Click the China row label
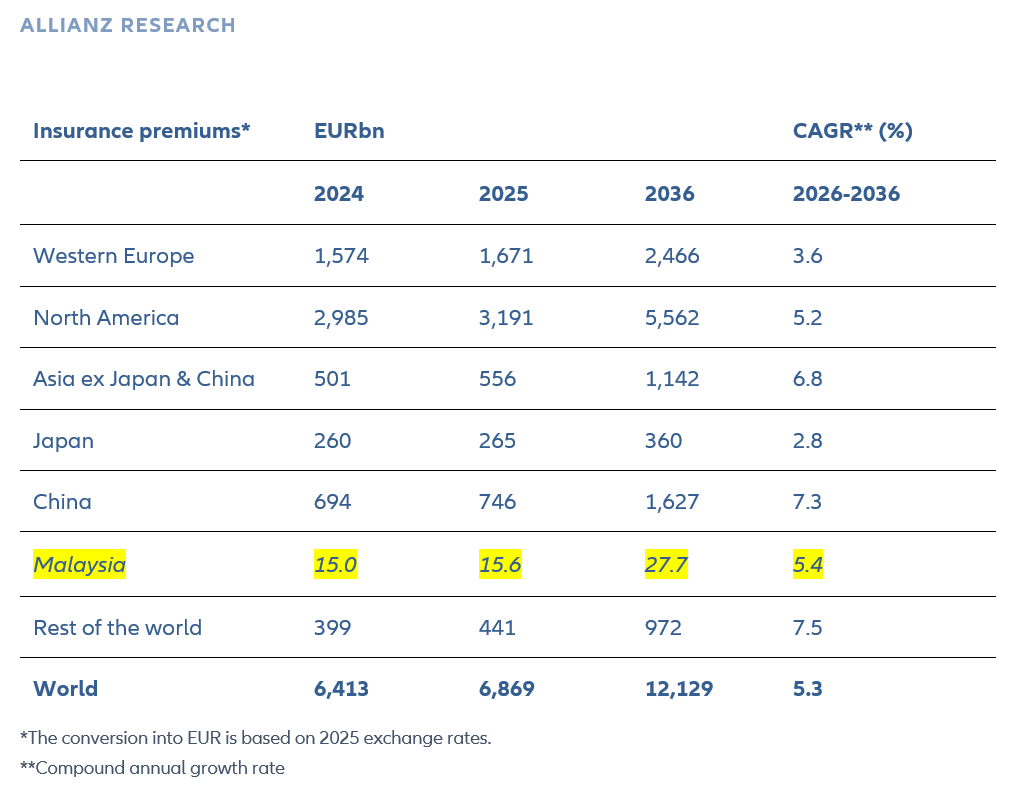Viewport: 1022px width, 798px height. 63,502
